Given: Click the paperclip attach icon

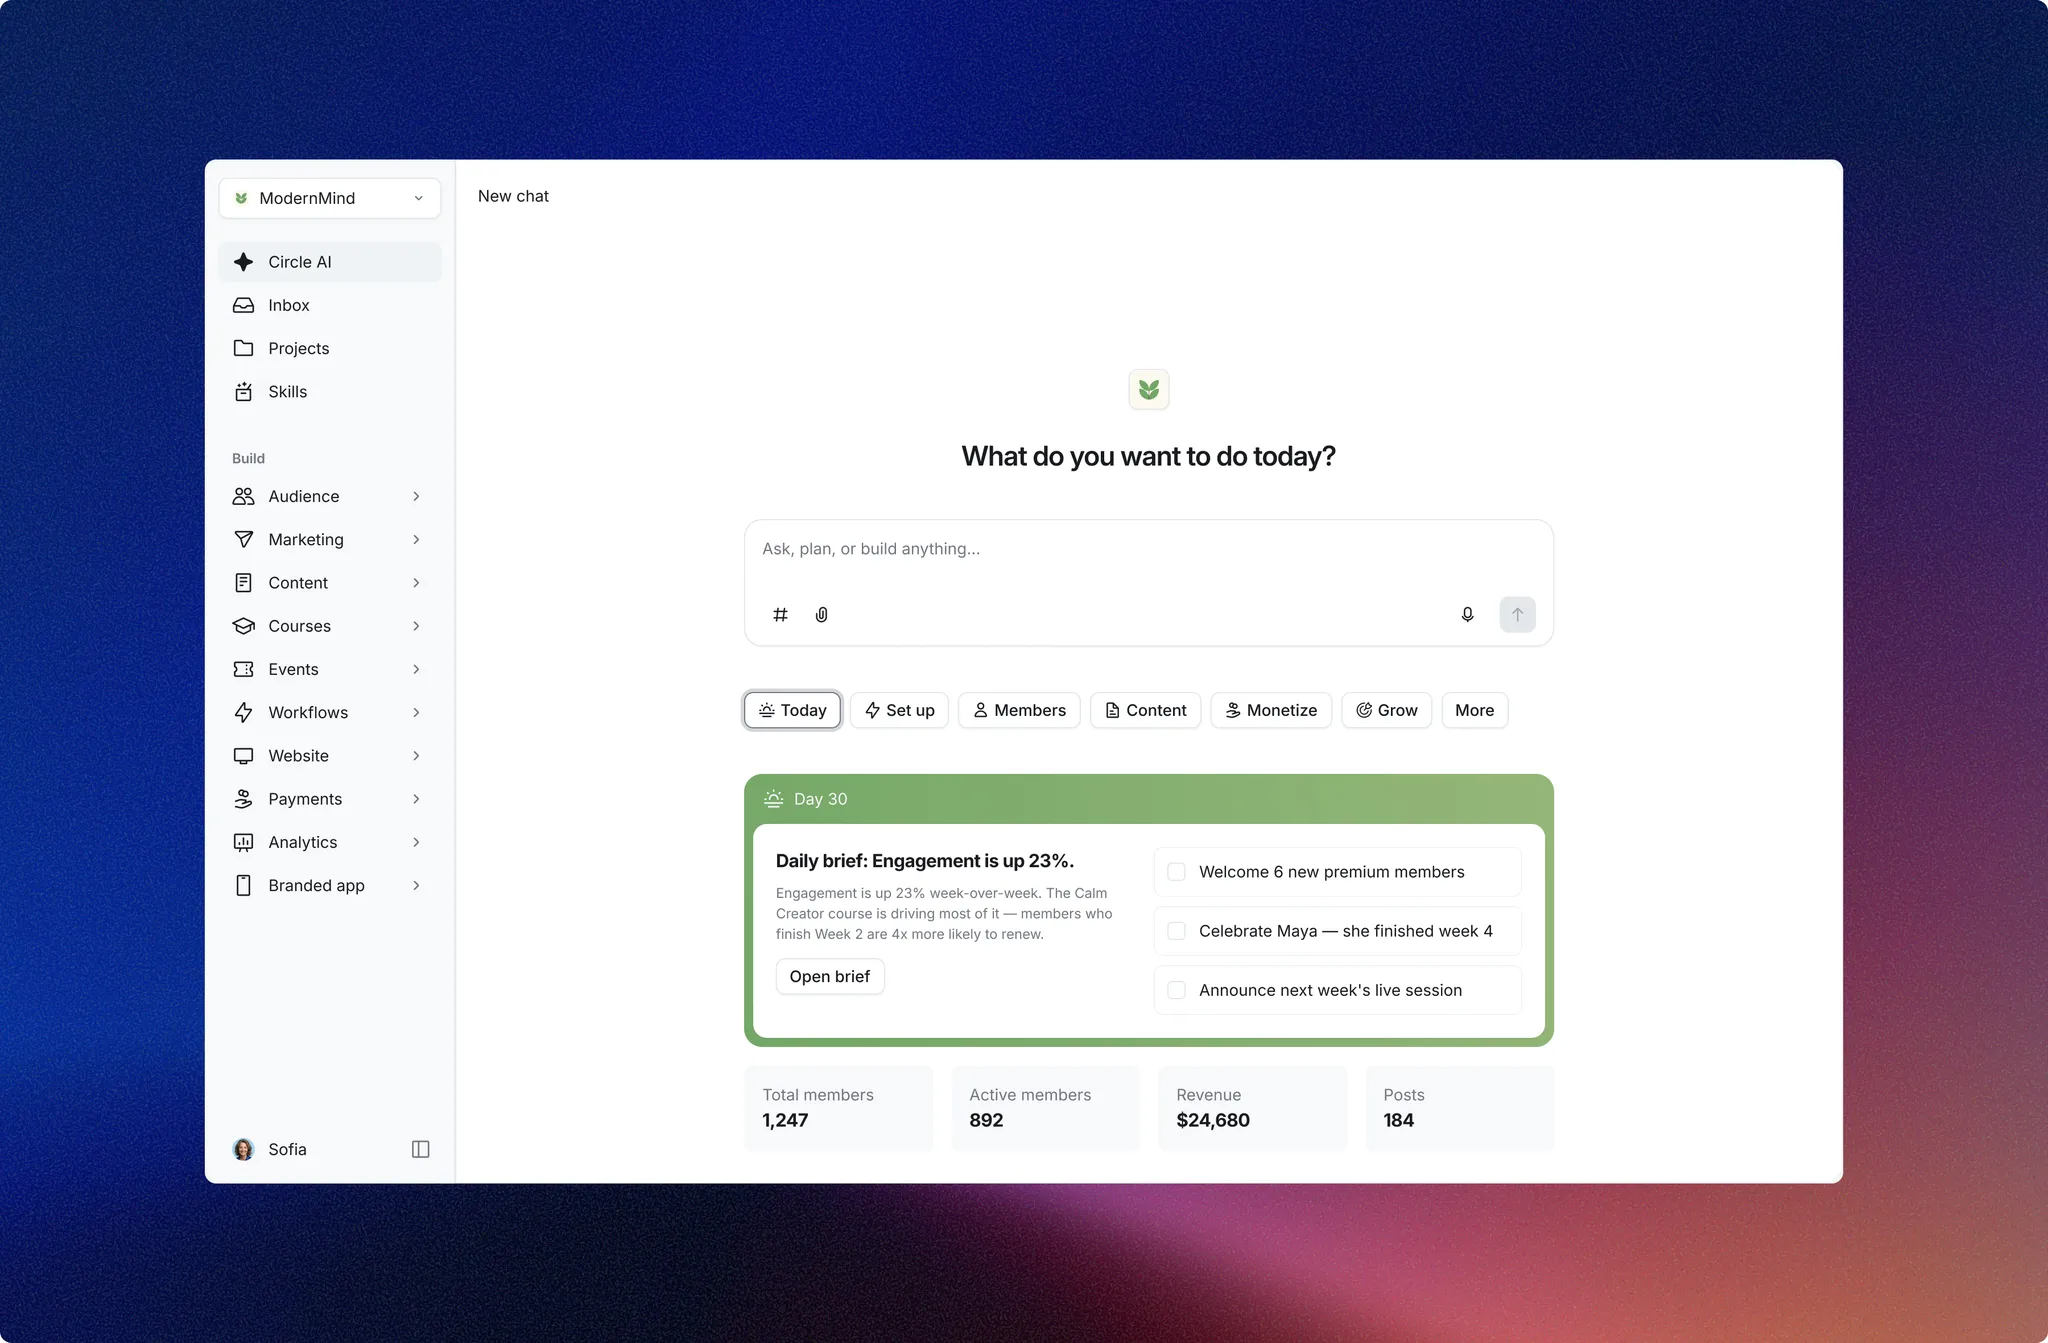Looking at the screenshot, I should coord(821,614).
